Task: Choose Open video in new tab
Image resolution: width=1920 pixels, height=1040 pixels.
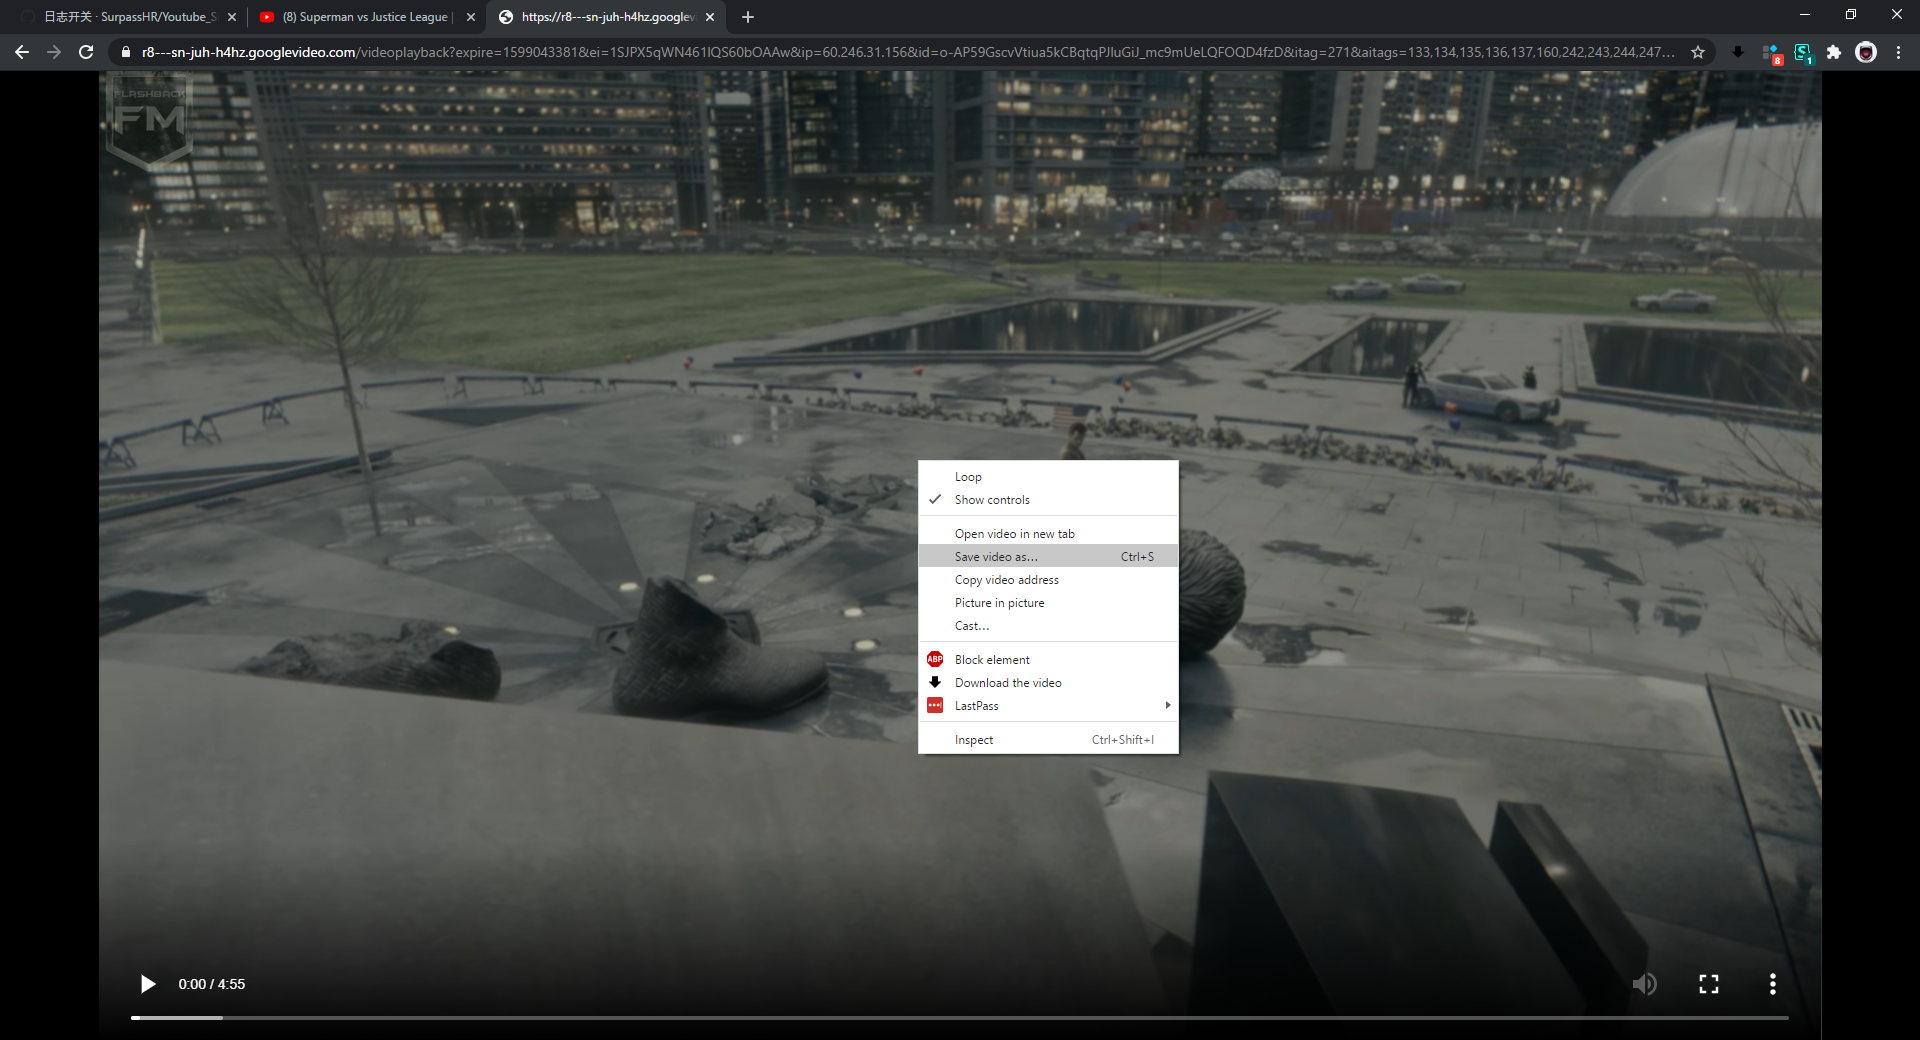Action: click(1048, 534)
